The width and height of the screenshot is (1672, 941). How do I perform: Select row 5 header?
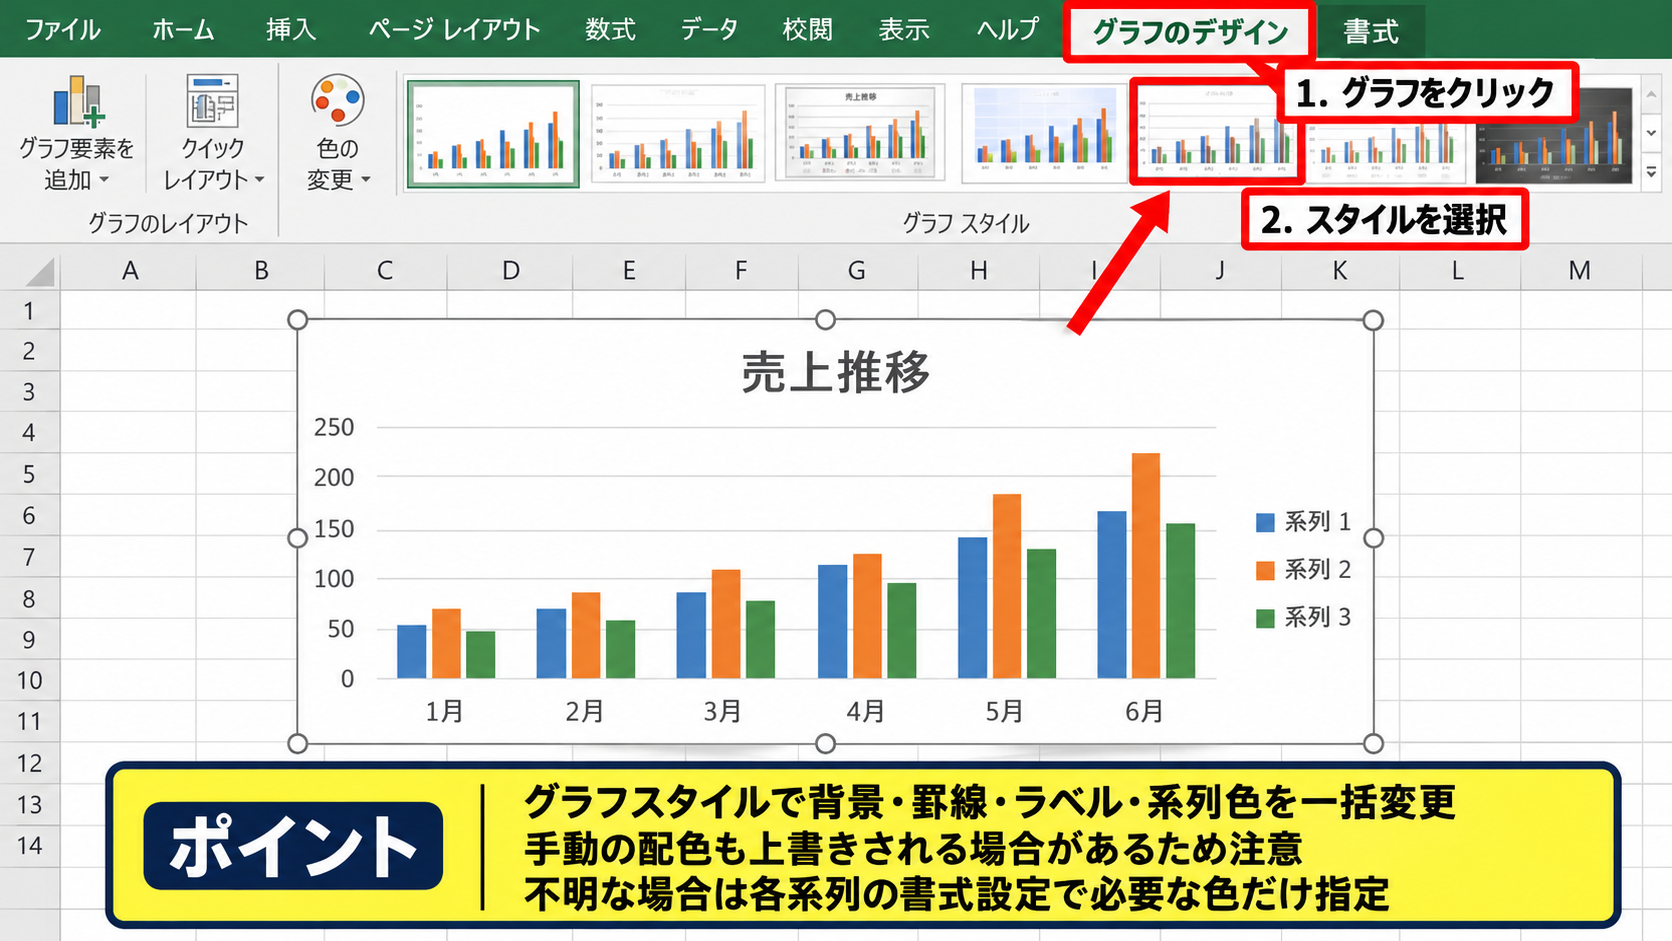[29, 474]
